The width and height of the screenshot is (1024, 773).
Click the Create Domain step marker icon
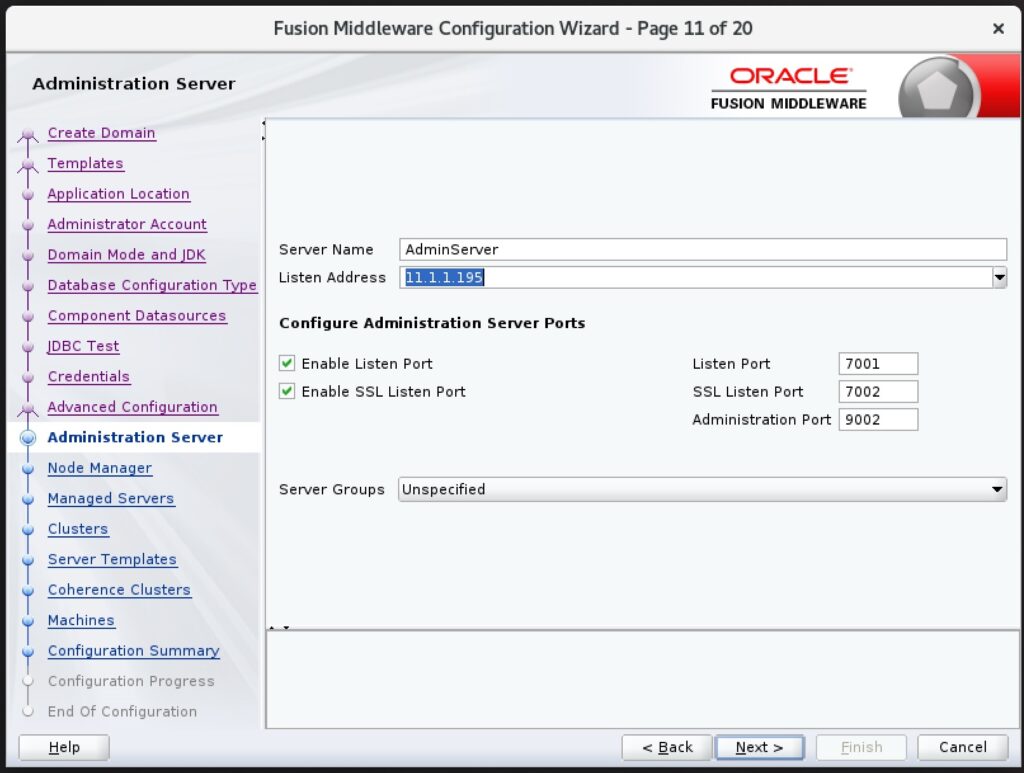point(27,135)
